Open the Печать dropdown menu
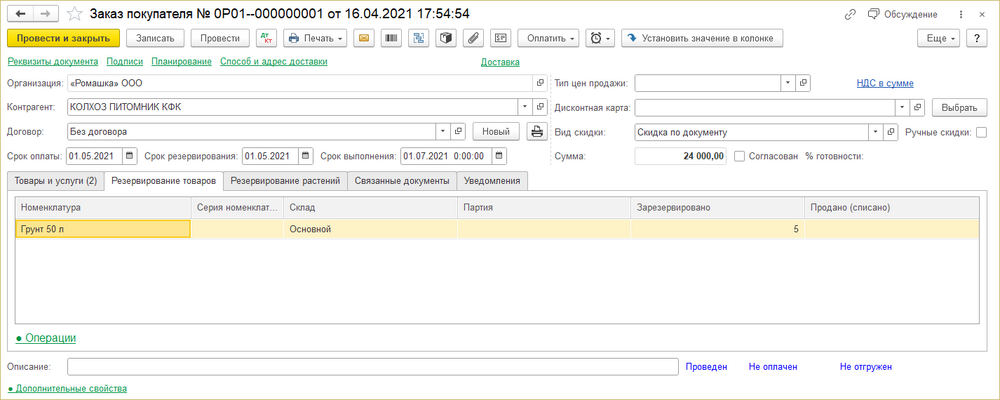 315,38
